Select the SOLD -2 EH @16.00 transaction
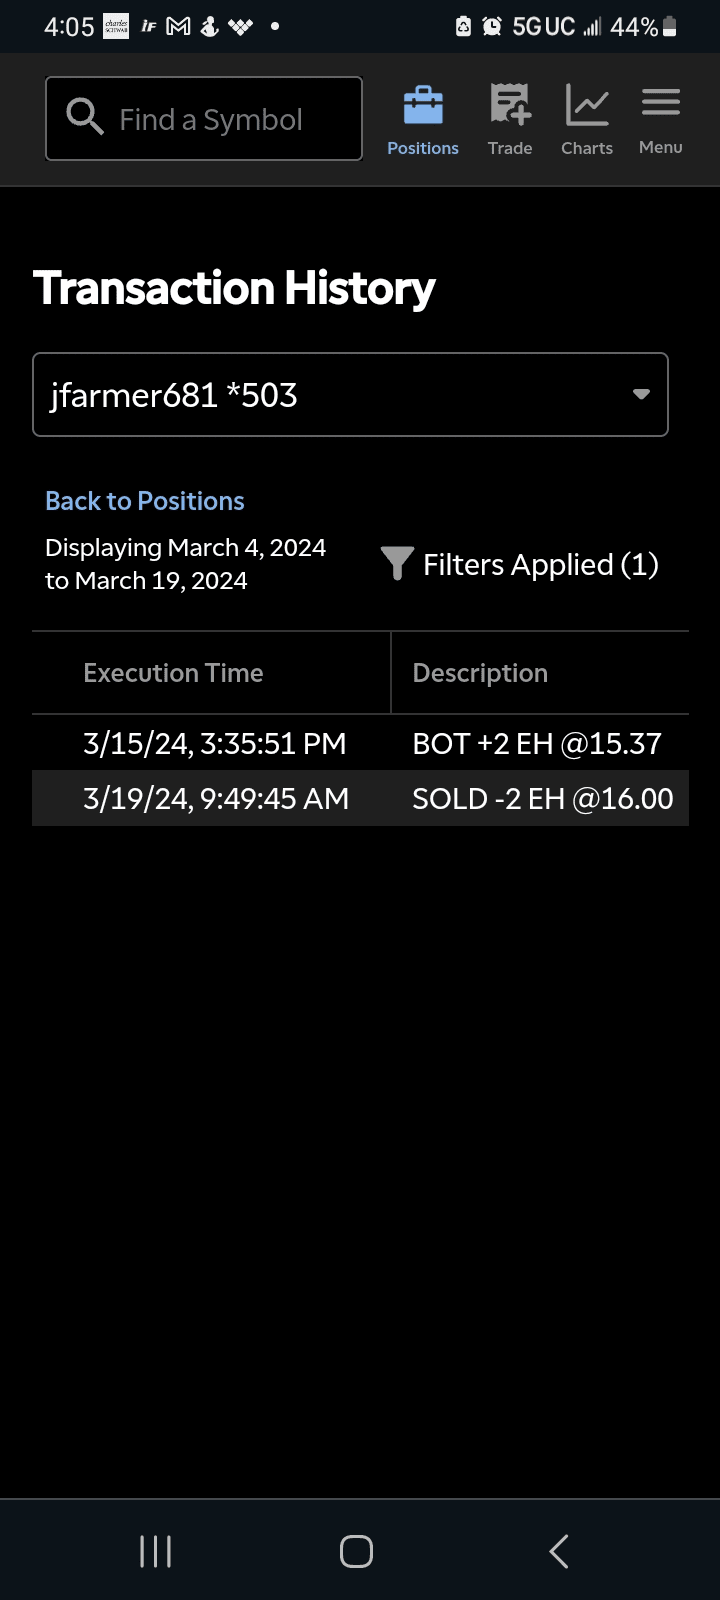Screen dimensions: 720x1600 pyautogui.click(x=543, y=799)
